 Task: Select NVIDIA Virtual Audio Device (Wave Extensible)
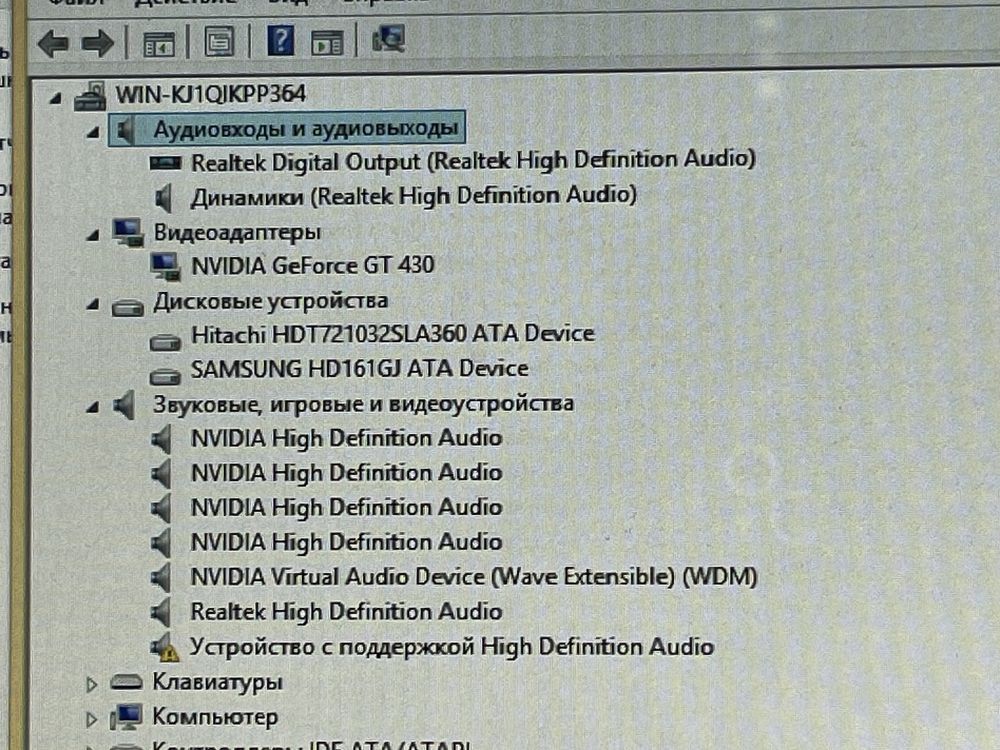click(473, 577)
